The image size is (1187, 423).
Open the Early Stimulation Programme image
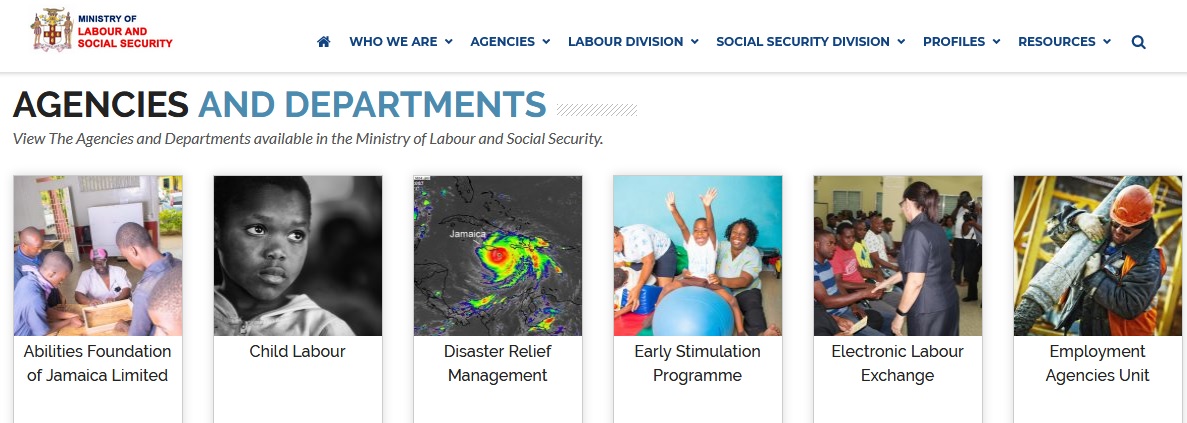click(698, 255)
